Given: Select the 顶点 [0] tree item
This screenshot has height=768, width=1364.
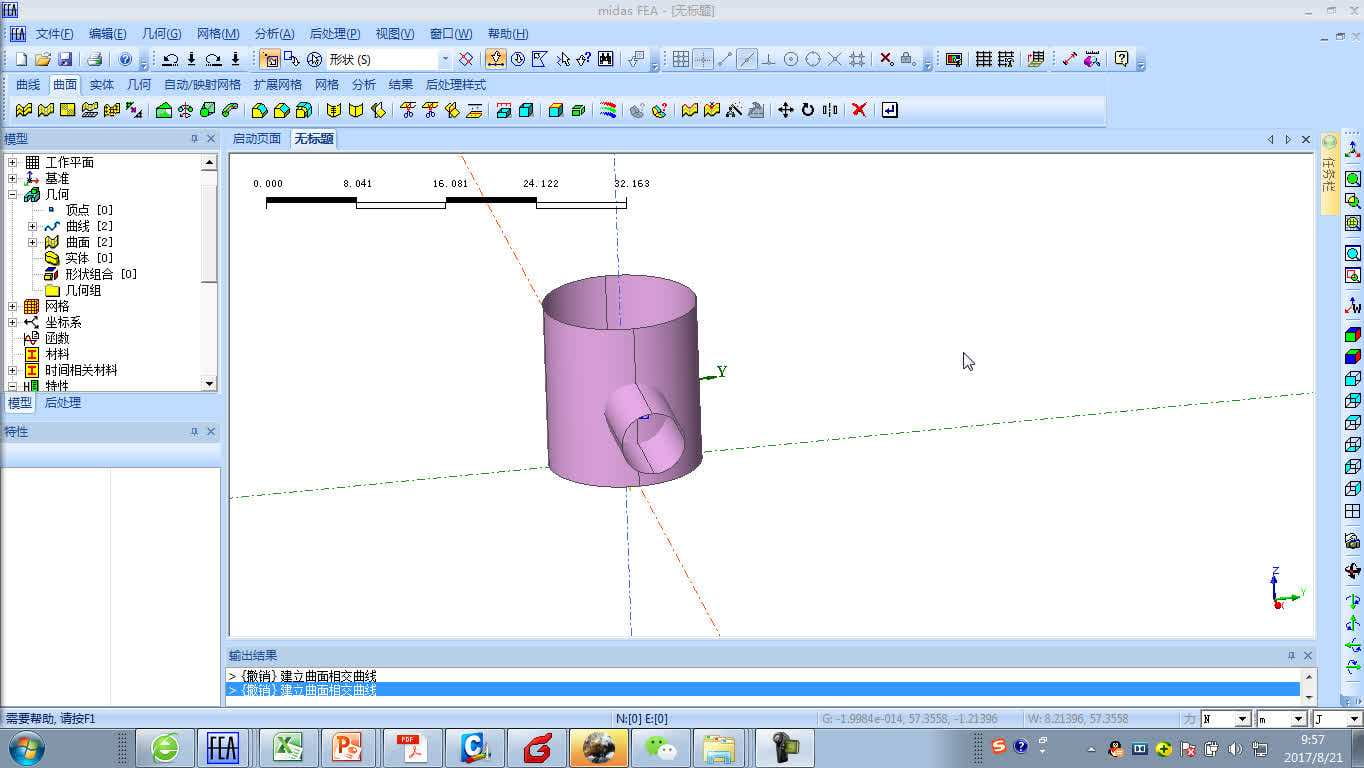Looking at the screenshot, I should 89,210.
